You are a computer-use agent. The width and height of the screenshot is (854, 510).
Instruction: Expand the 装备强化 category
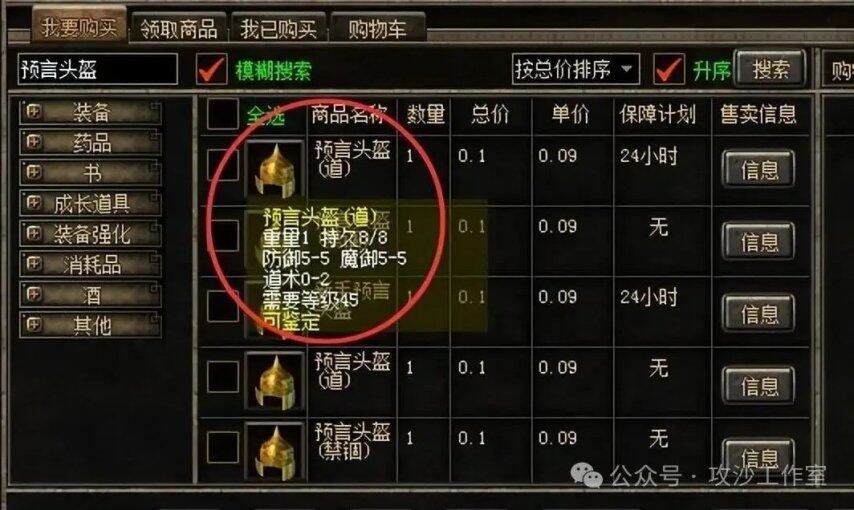(90, 234)
